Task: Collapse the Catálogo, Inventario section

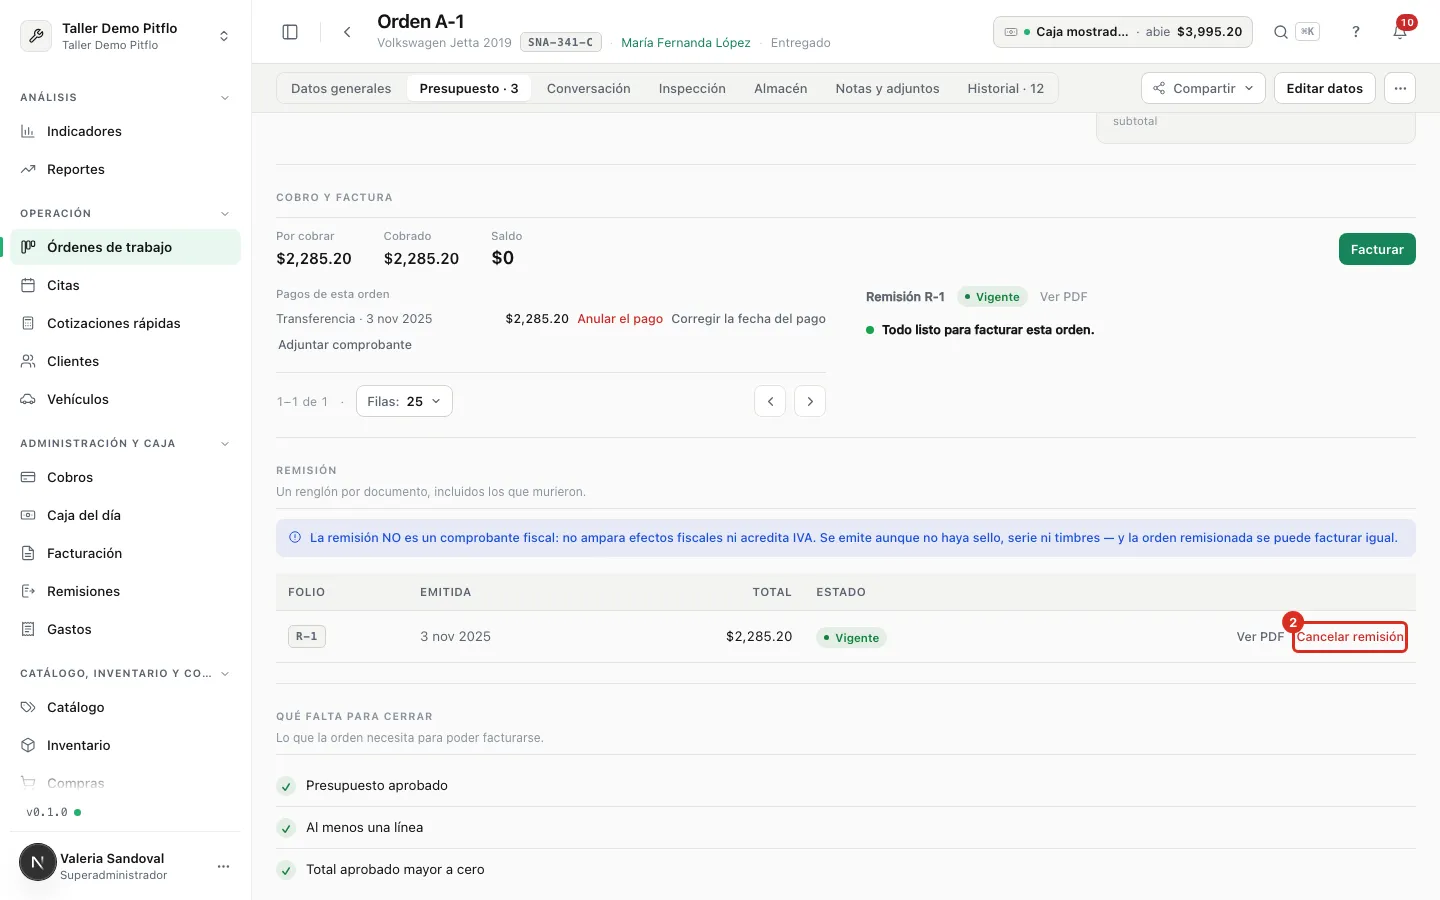Action: [x=225, y=674]
